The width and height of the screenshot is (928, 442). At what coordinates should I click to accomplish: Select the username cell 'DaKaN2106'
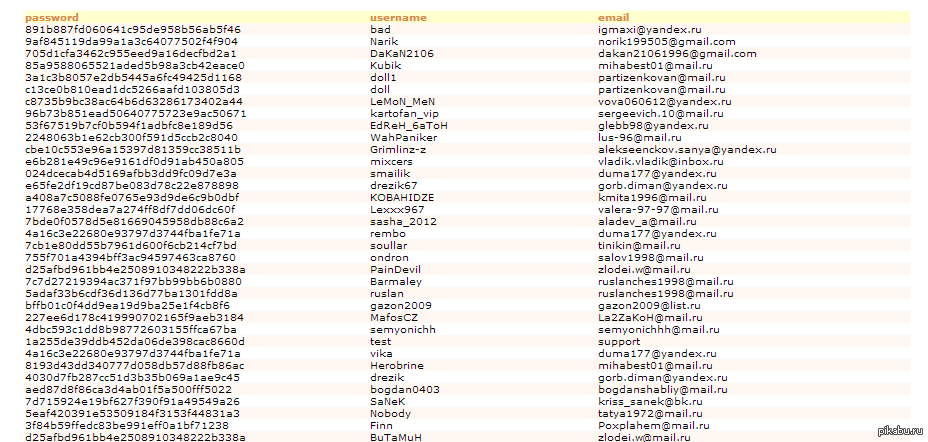pos(402,54)
